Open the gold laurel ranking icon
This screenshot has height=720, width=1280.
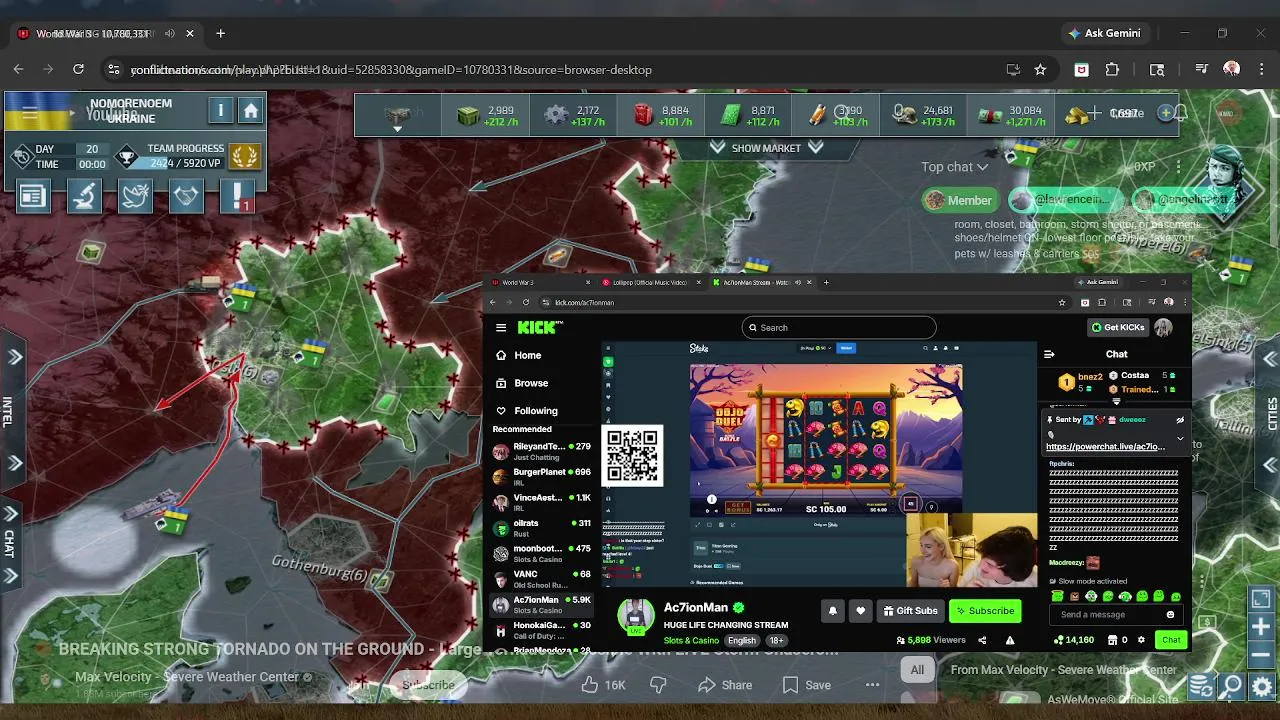pos(244,157)
